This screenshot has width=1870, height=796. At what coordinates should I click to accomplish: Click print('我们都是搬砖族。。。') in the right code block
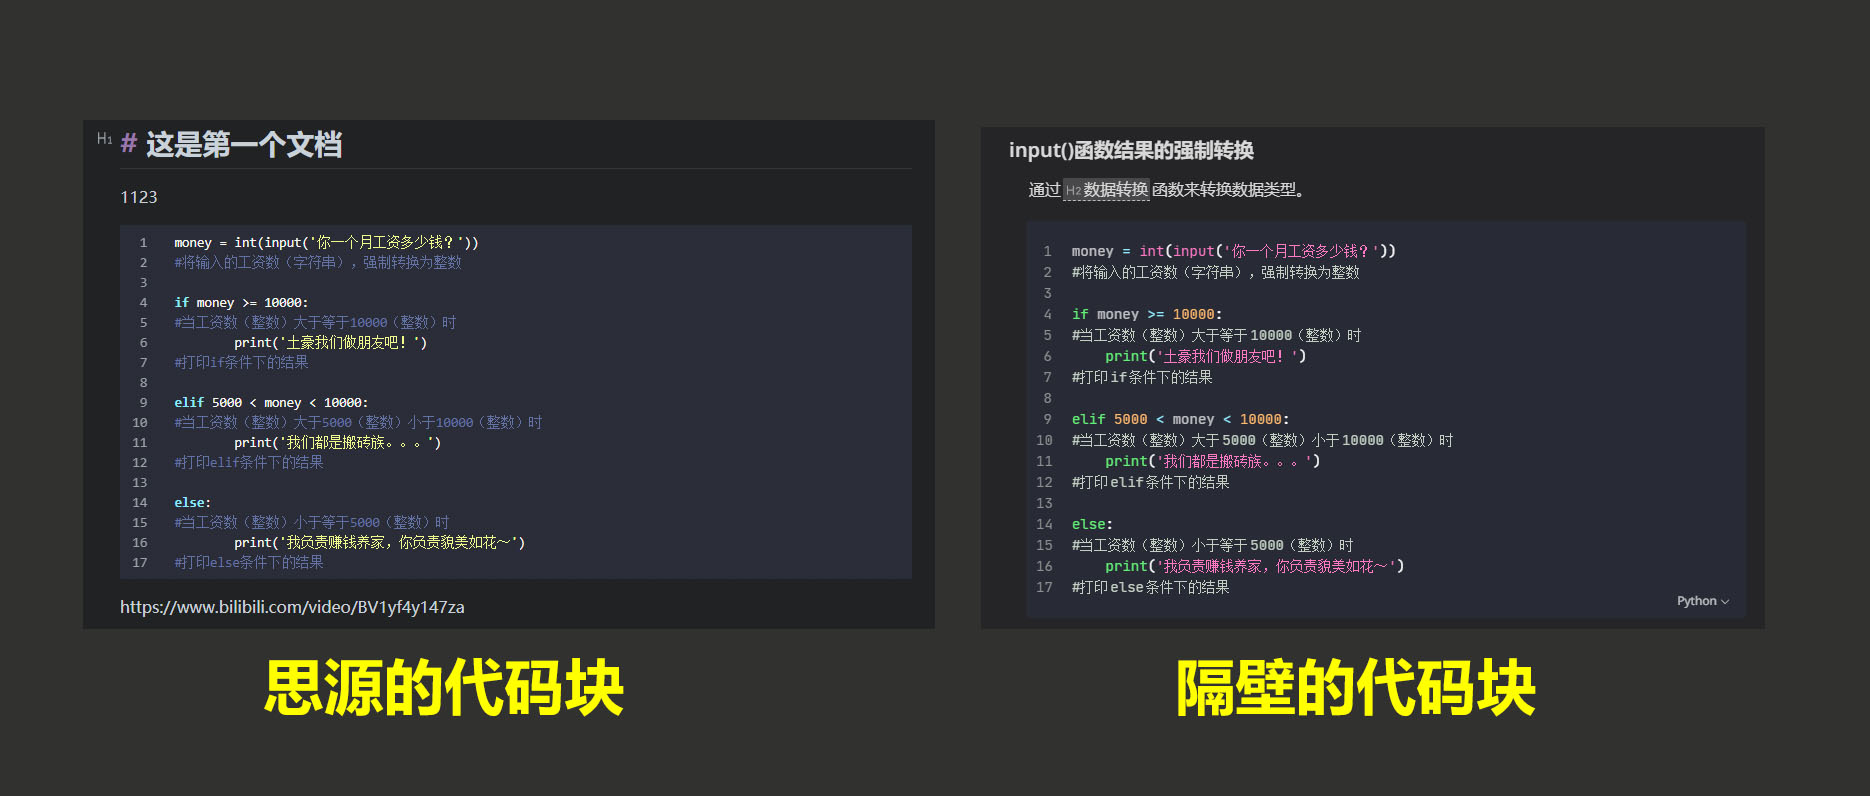[1213, 461]
